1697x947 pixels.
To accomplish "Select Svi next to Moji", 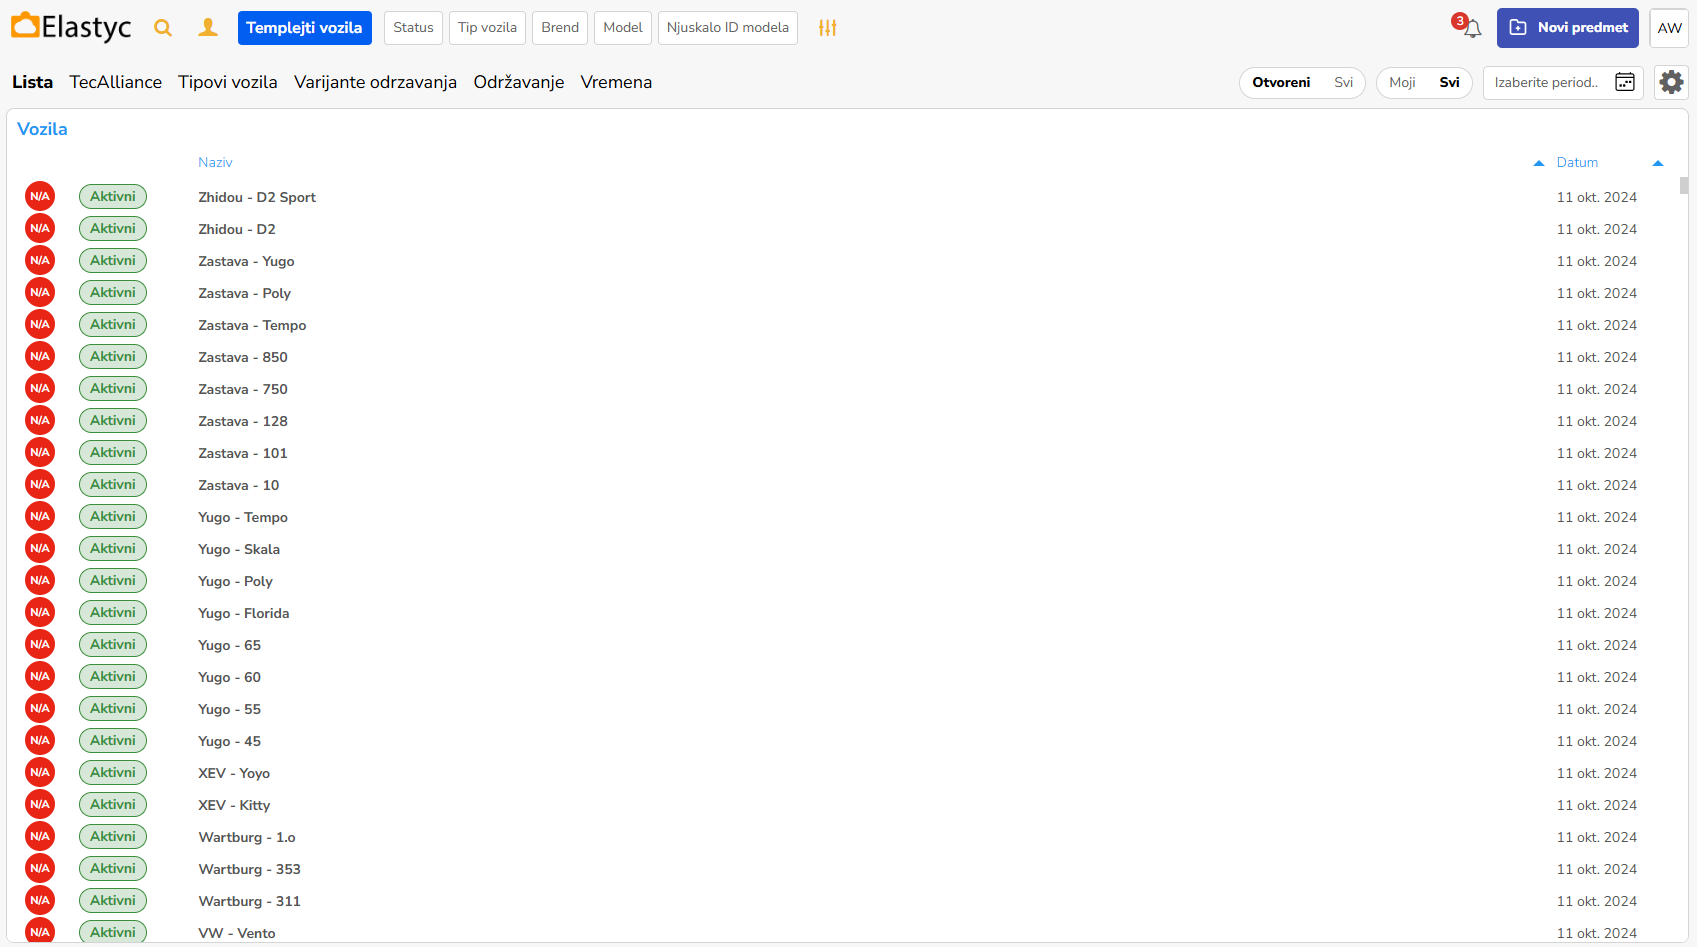I will [1449, 82].
